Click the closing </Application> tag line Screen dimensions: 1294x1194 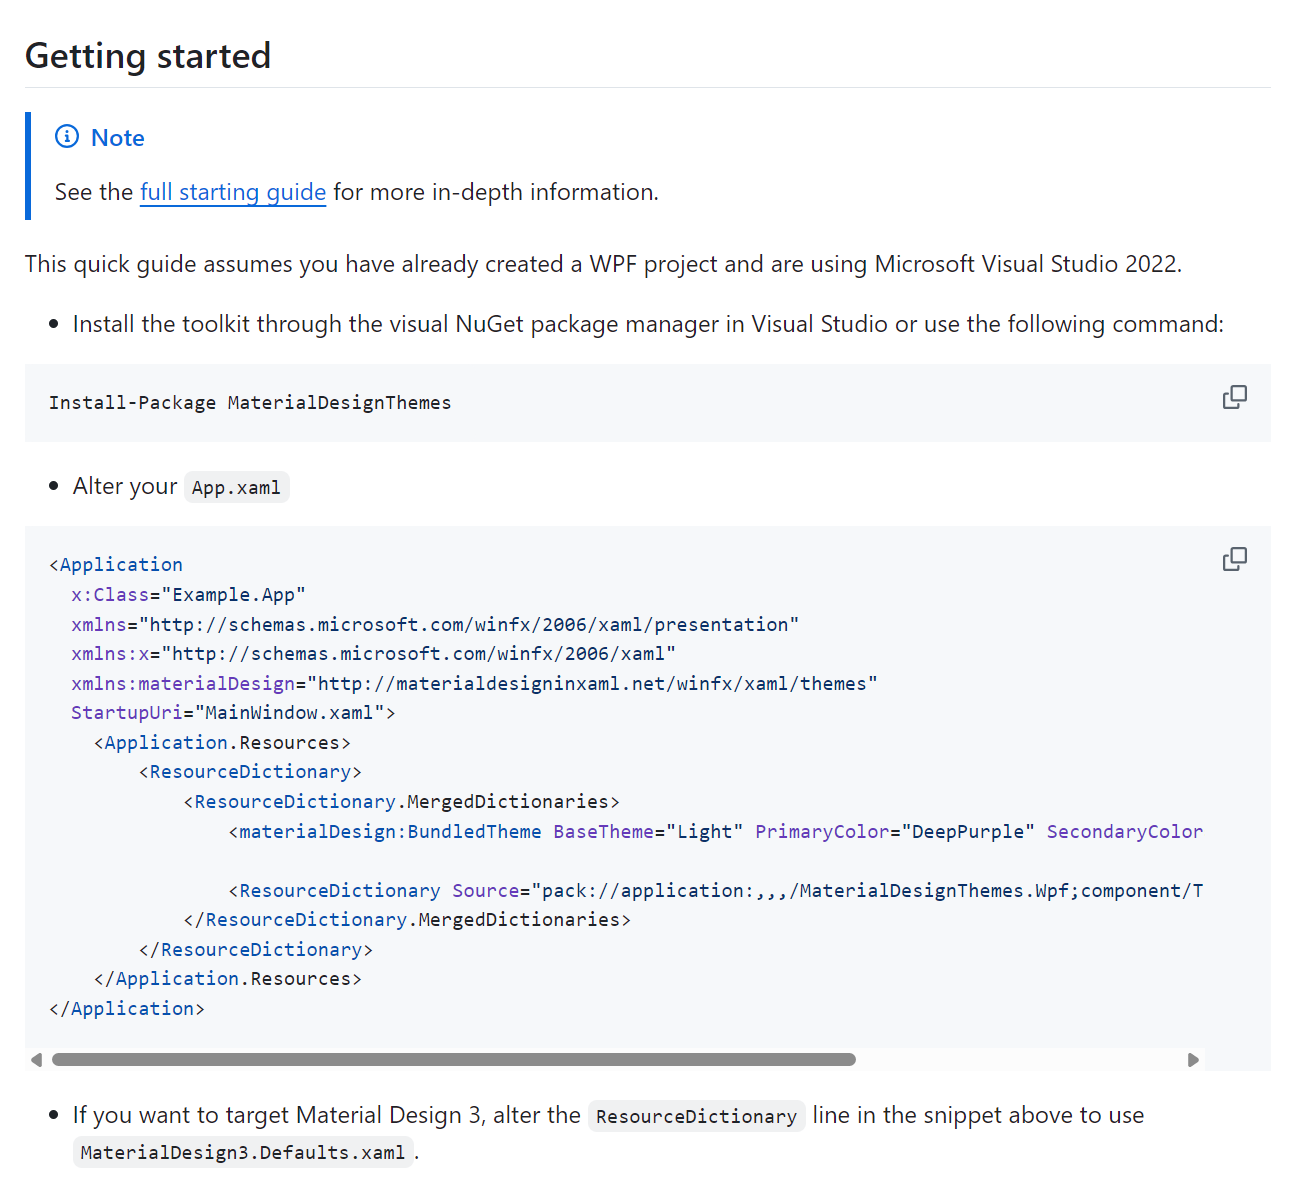coord(127,1009)
